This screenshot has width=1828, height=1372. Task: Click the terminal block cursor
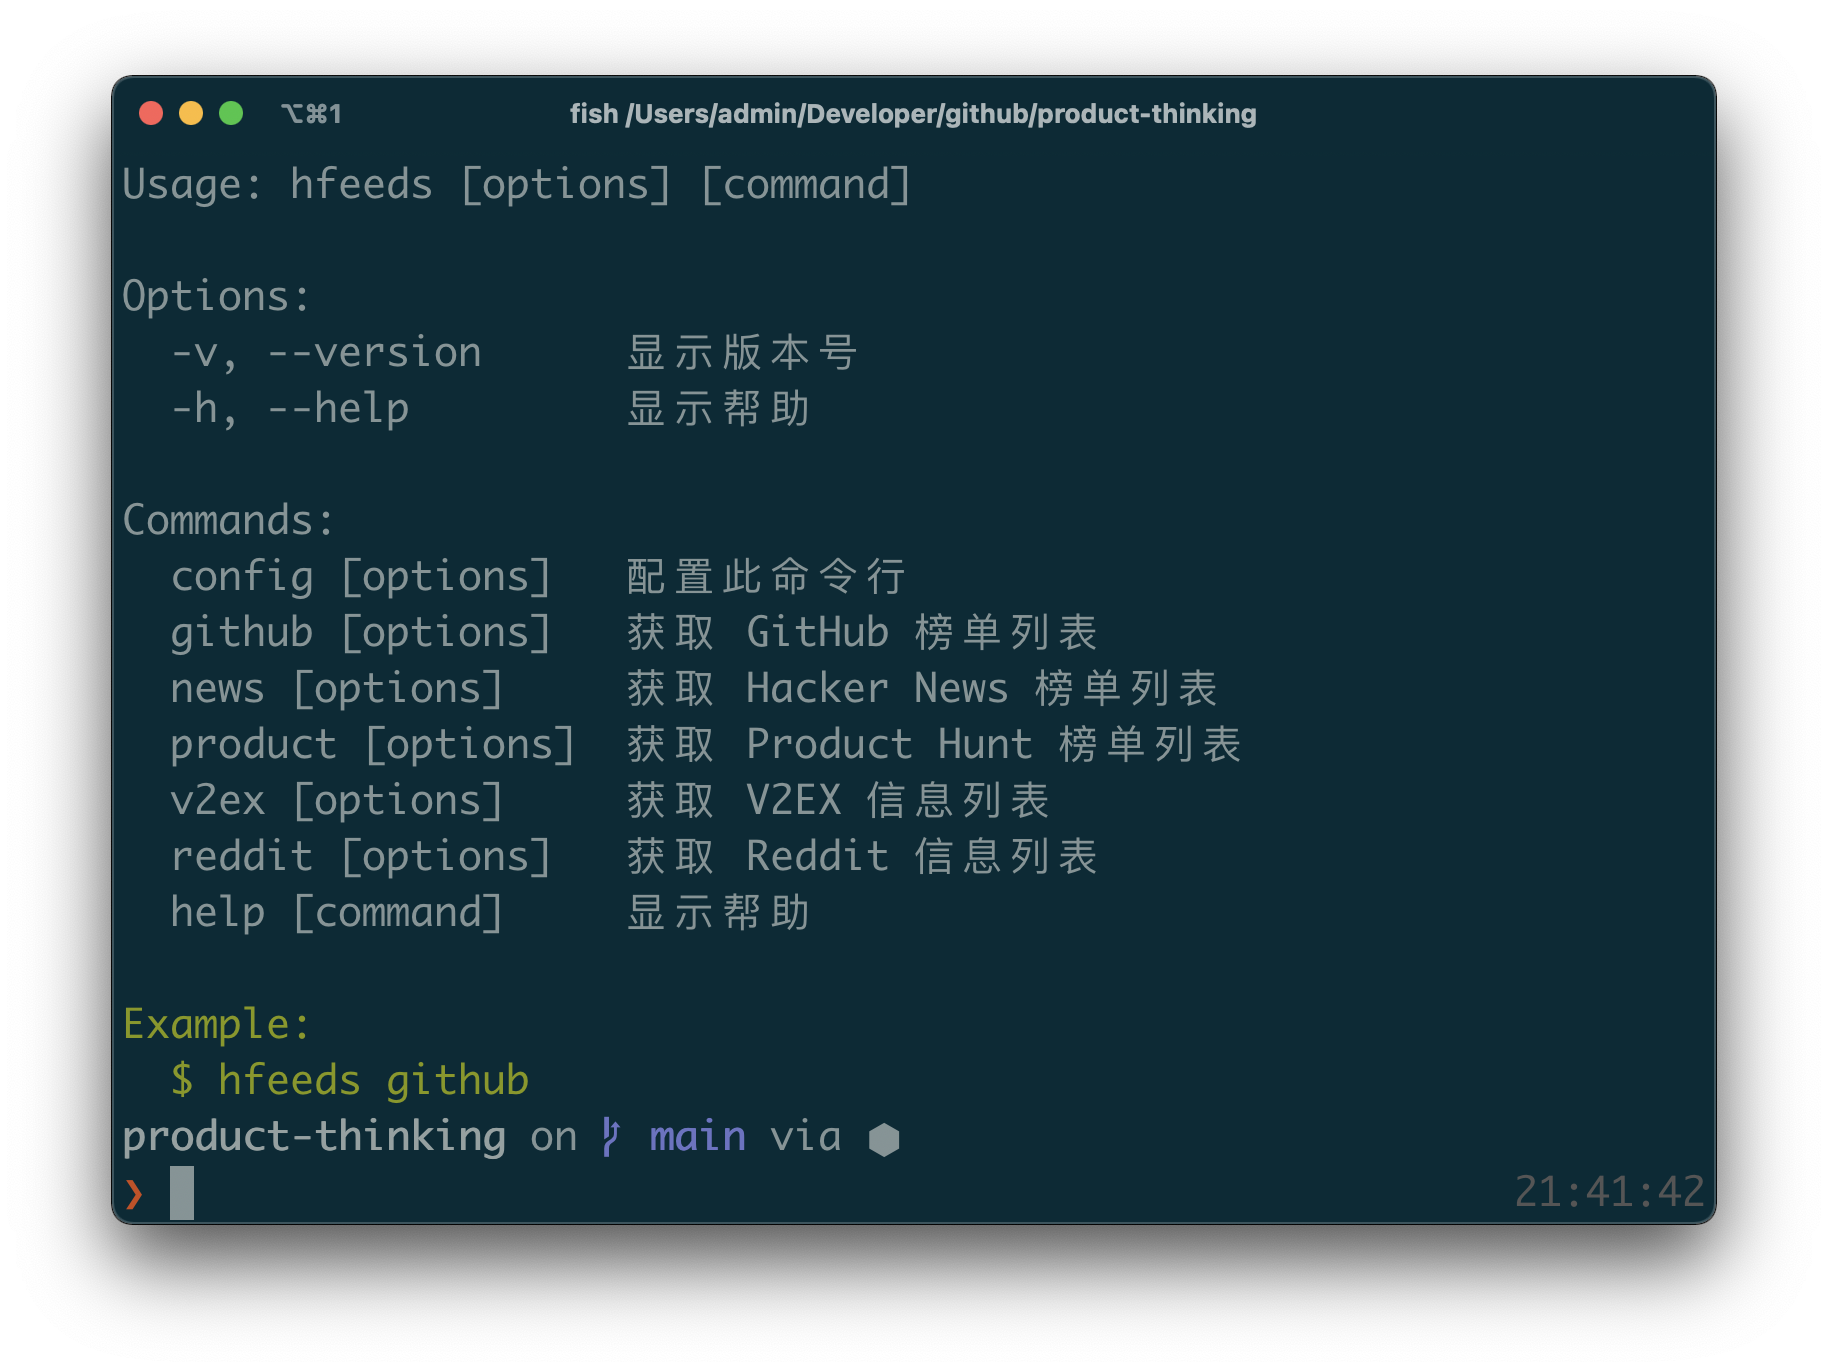[x=182, y=1193]
